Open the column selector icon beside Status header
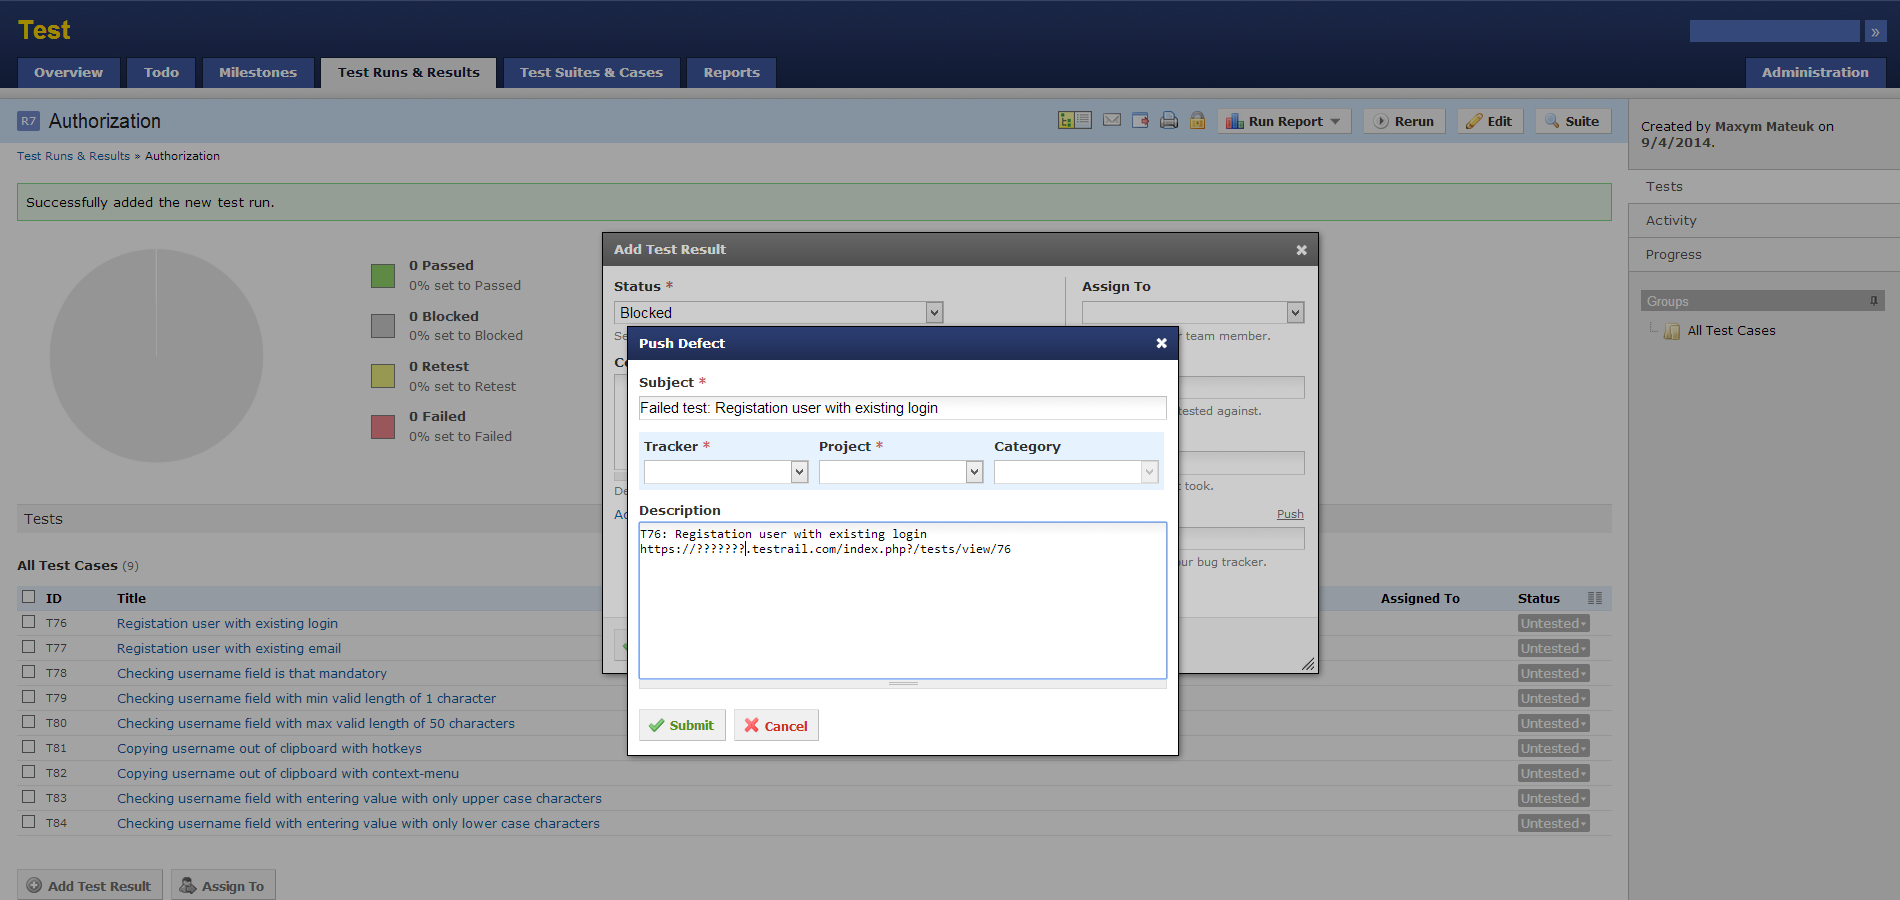This screenshot has height=900, width=1900. pos(1595,598)
